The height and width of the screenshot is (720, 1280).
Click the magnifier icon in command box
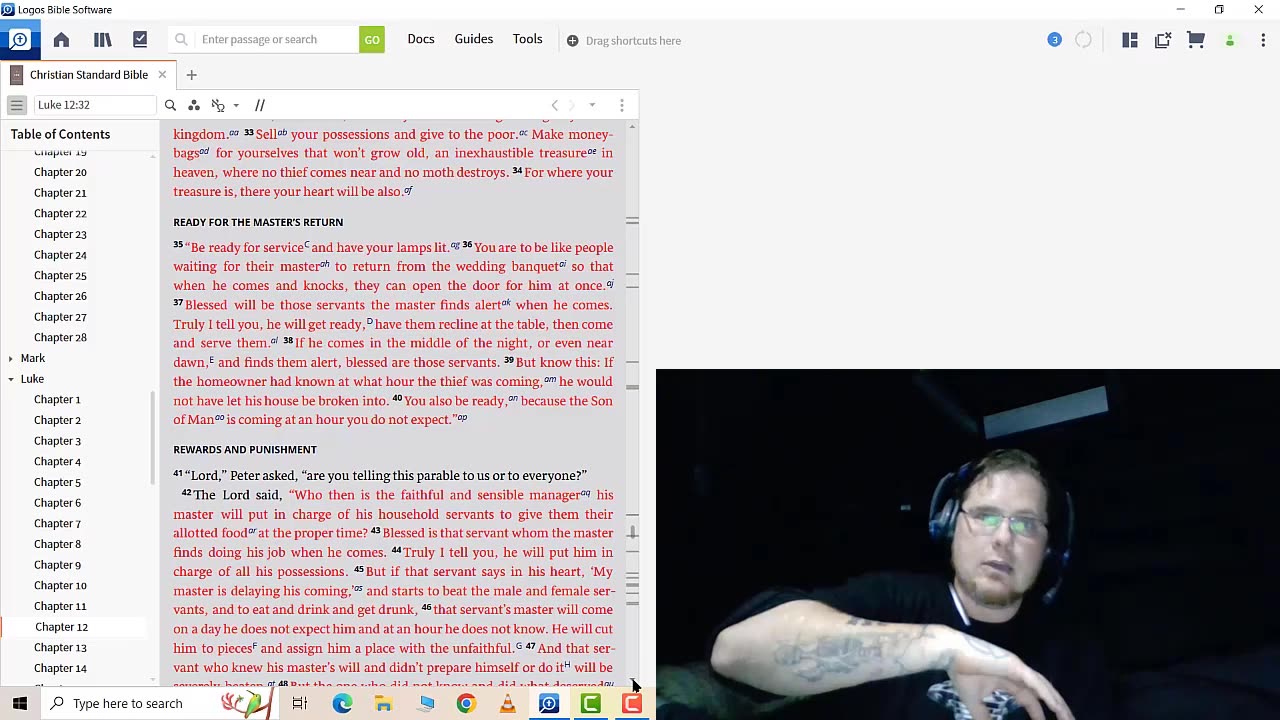coord(181,40)
